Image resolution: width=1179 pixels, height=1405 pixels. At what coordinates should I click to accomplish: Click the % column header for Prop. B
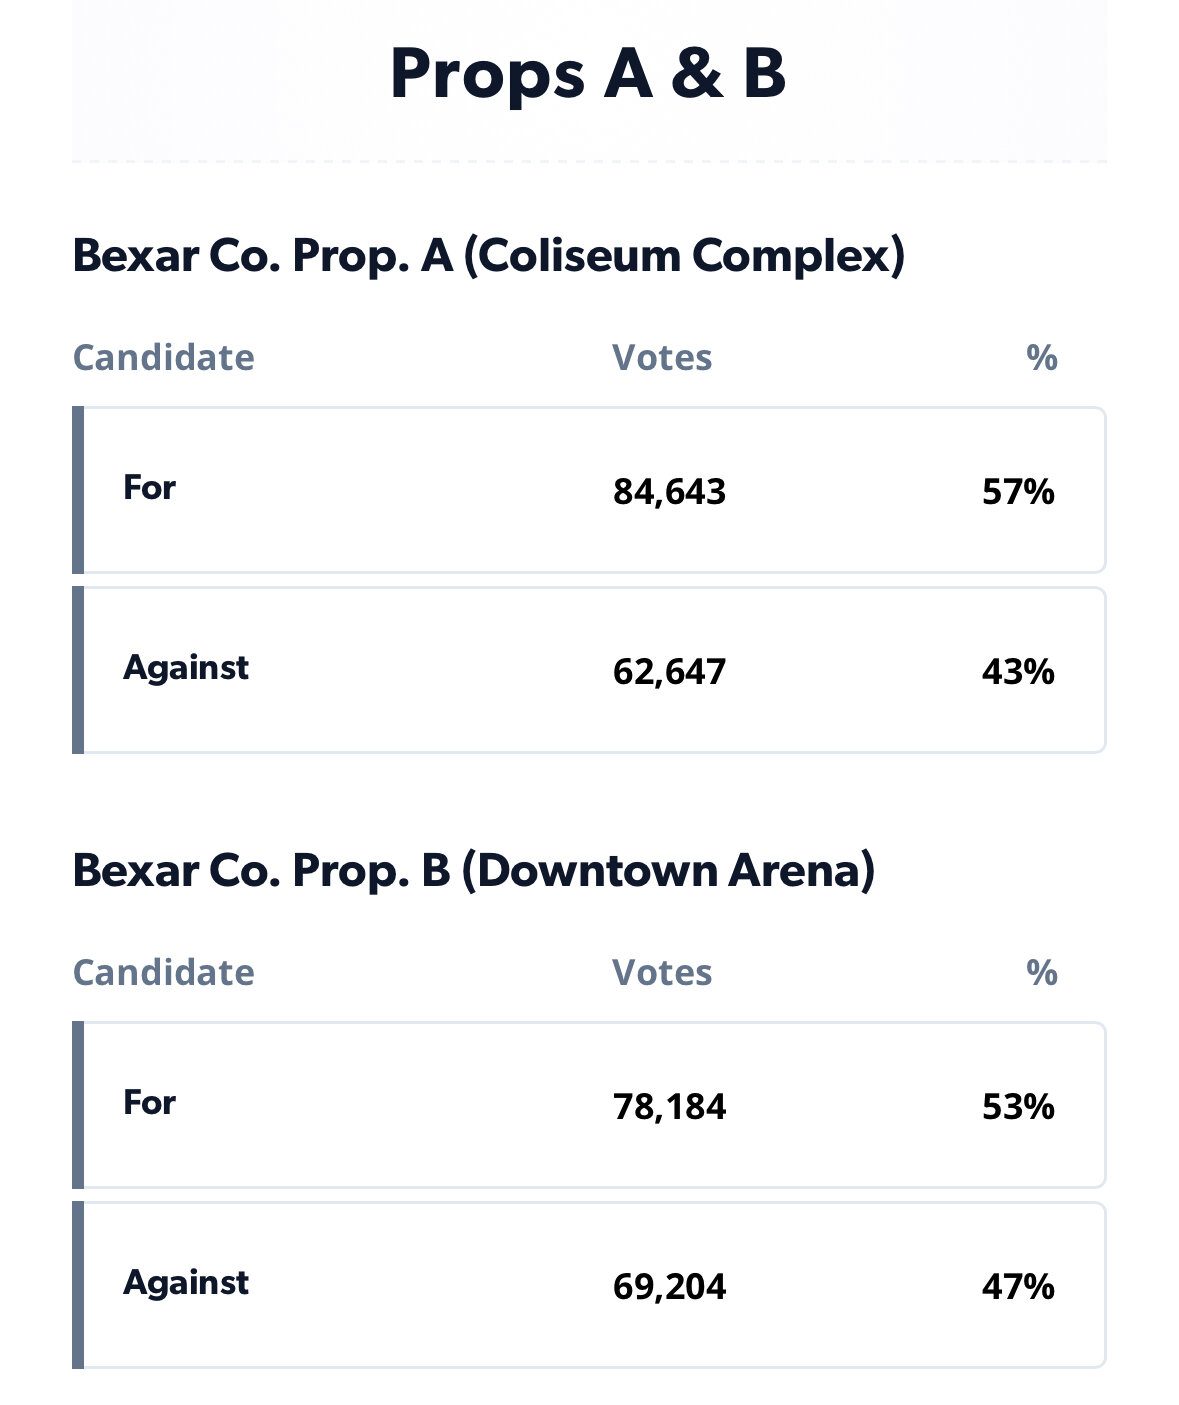1041,972
